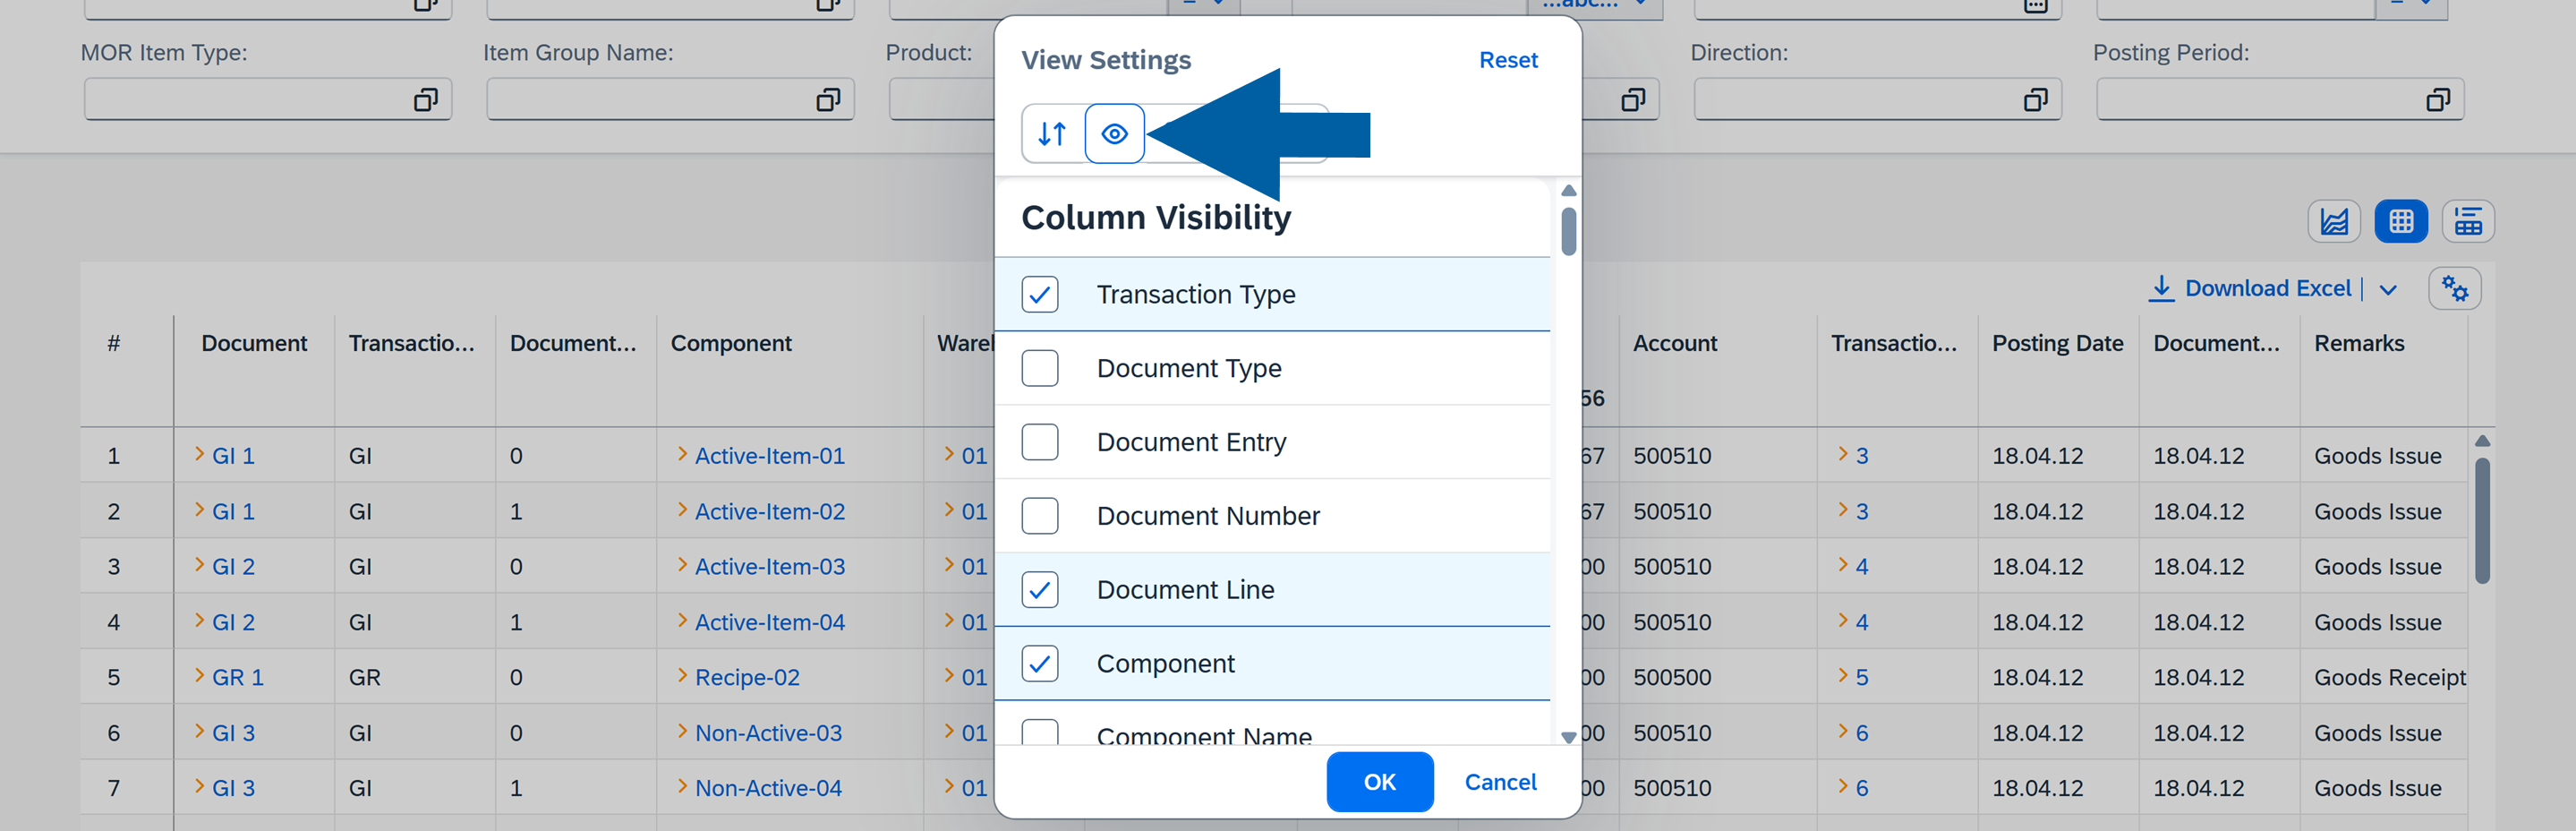Click the Remarks column header
The image size is (2576, 831).
(x=2359, y=343)
